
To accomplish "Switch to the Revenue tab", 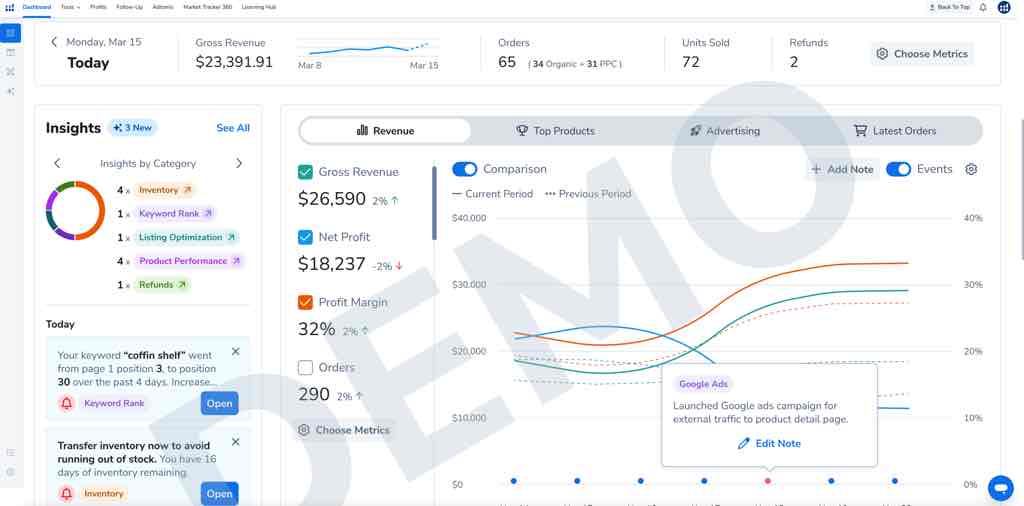I will pos(385,131).
